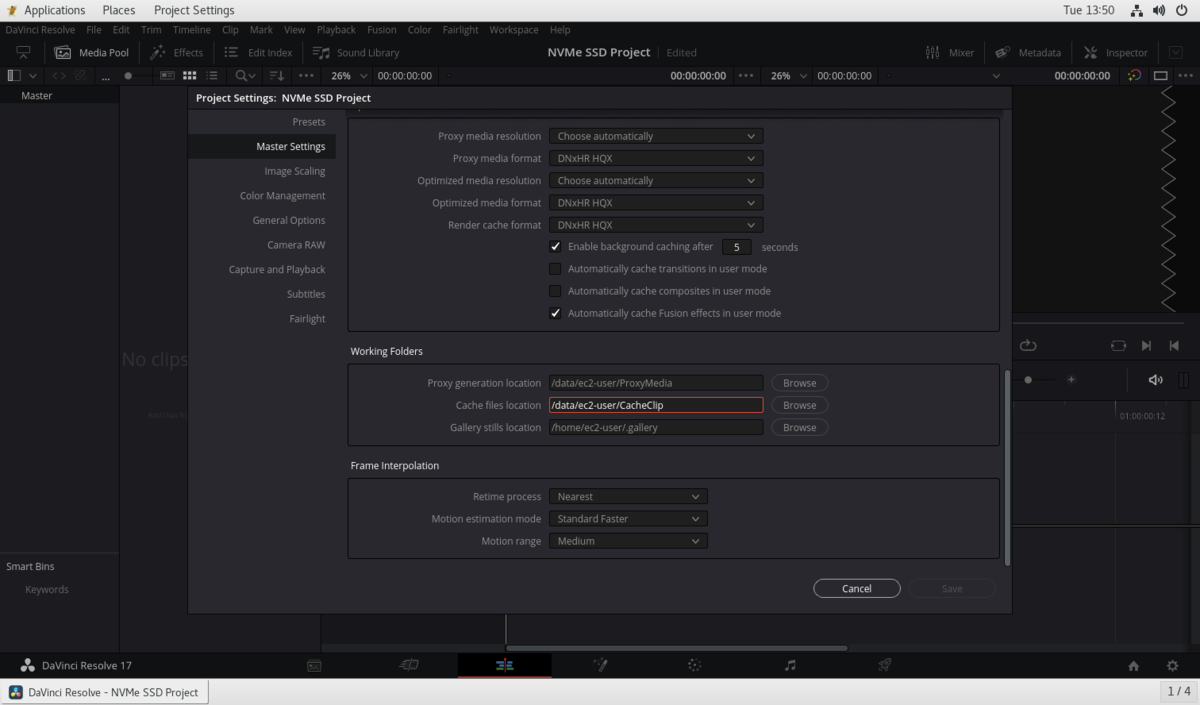Open the Workspace menu
This screenshot has width=1200, height=705.
[x=513, y=30]
